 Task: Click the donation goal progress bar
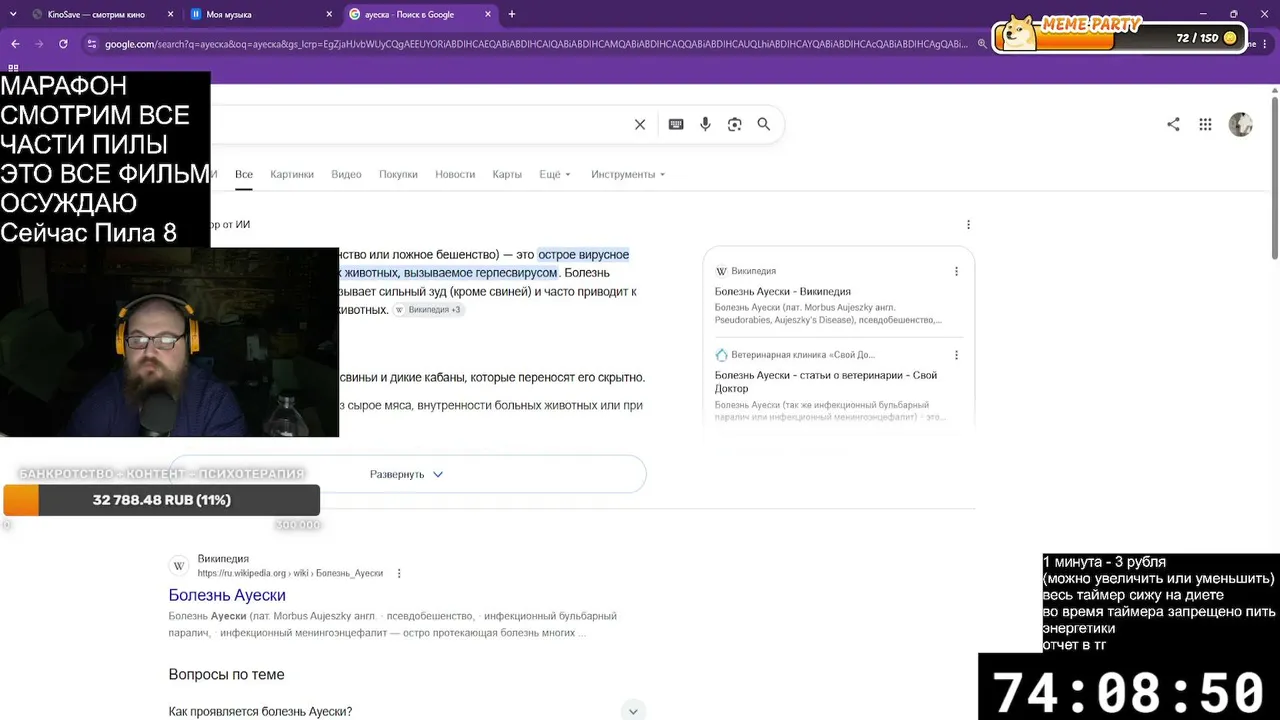click(x=161, y=500)
